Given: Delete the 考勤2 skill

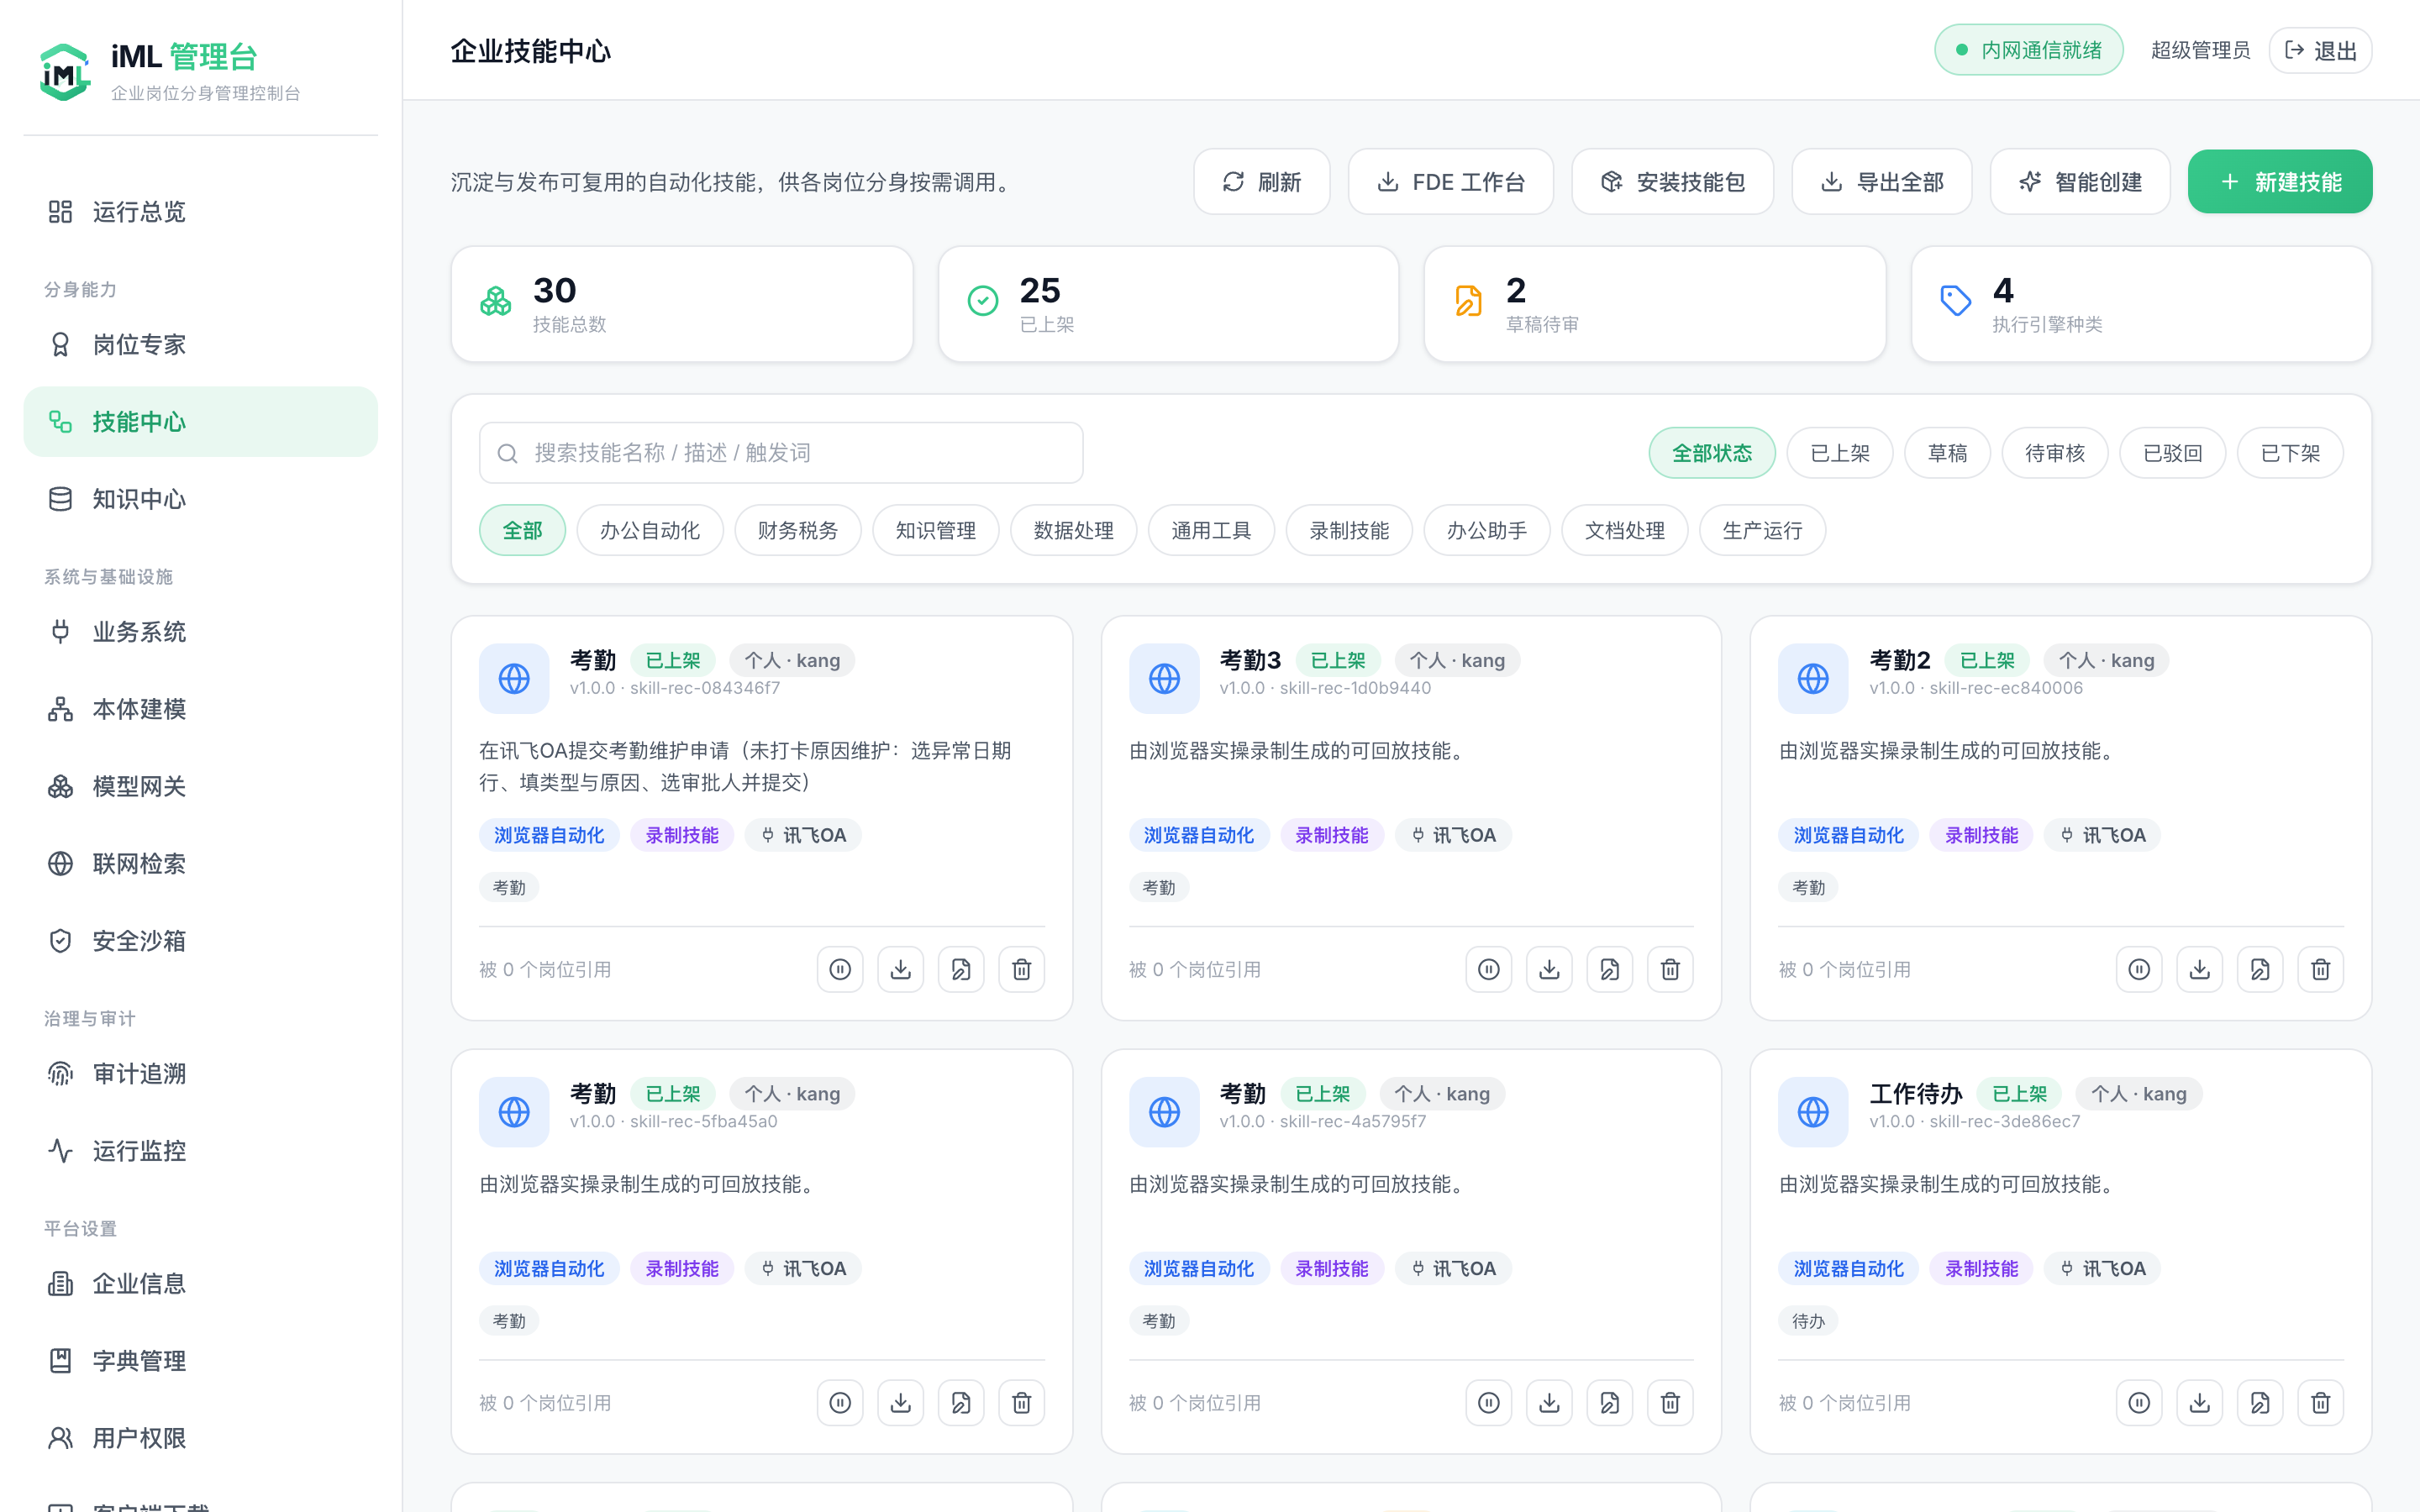Looking at the screenshot, I should pyautogui.click(x=2321, y=969).
